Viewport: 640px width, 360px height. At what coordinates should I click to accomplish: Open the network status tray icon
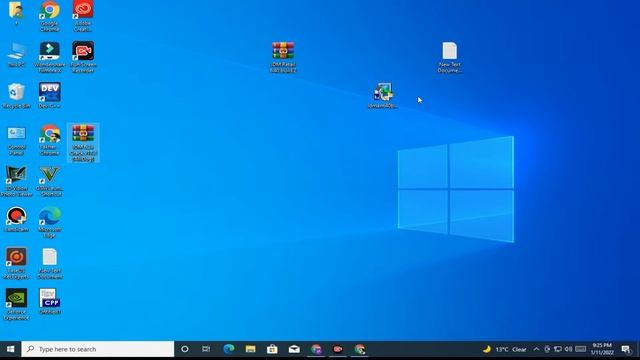pos(558,349)
